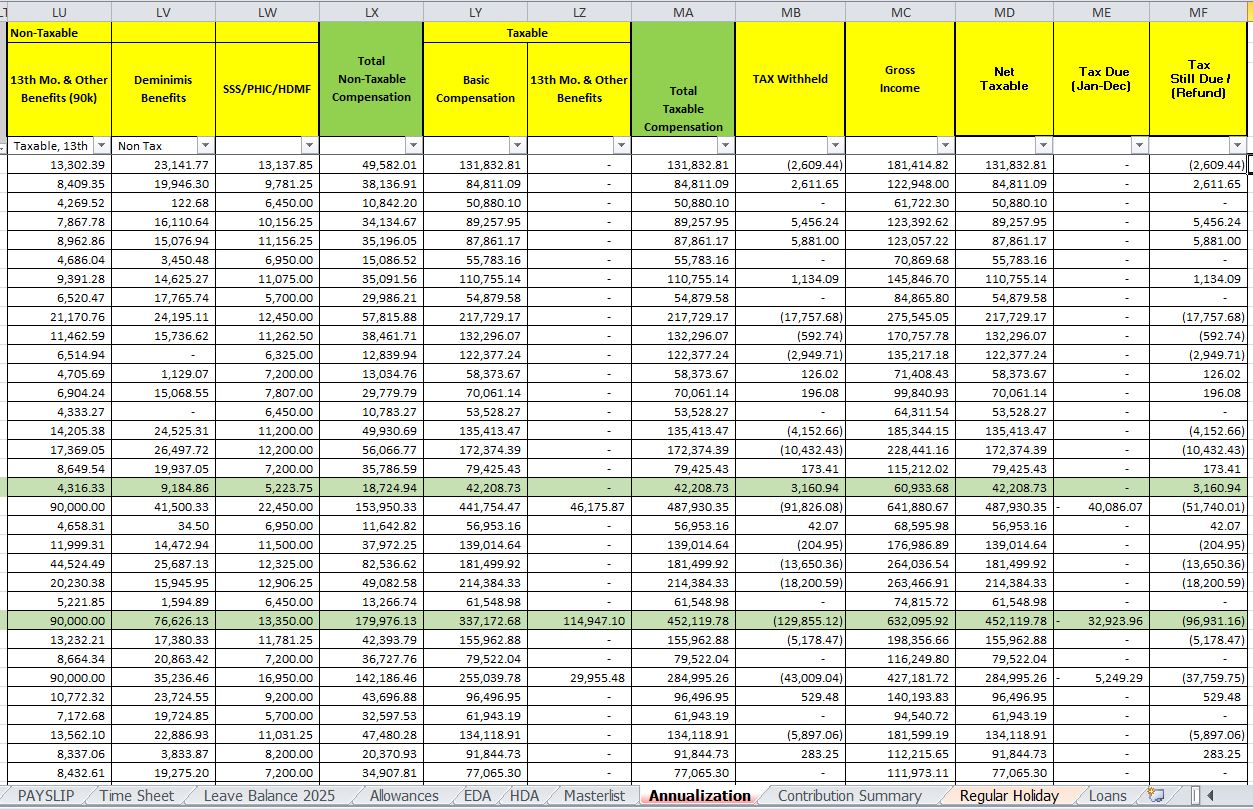
Task: Select the EDA sheet tab
Action: 478,796
